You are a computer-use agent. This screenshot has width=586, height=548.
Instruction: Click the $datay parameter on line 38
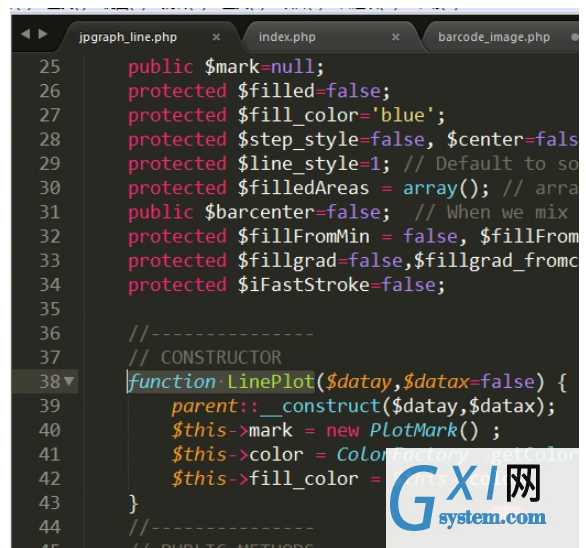pyautogui.click(x=359, y=382)
